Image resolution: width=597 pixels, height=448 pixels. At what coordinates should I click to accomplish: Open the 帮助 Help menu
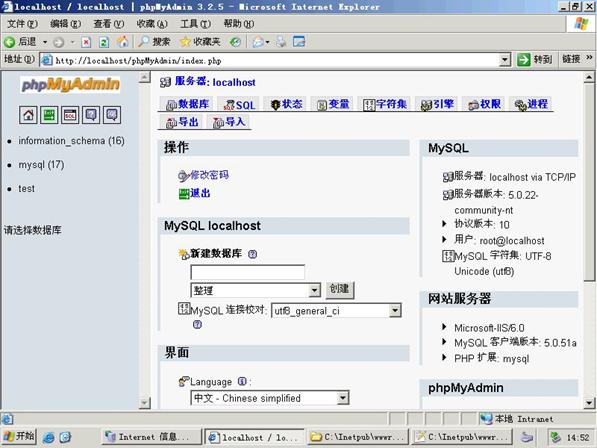(239, 24)
